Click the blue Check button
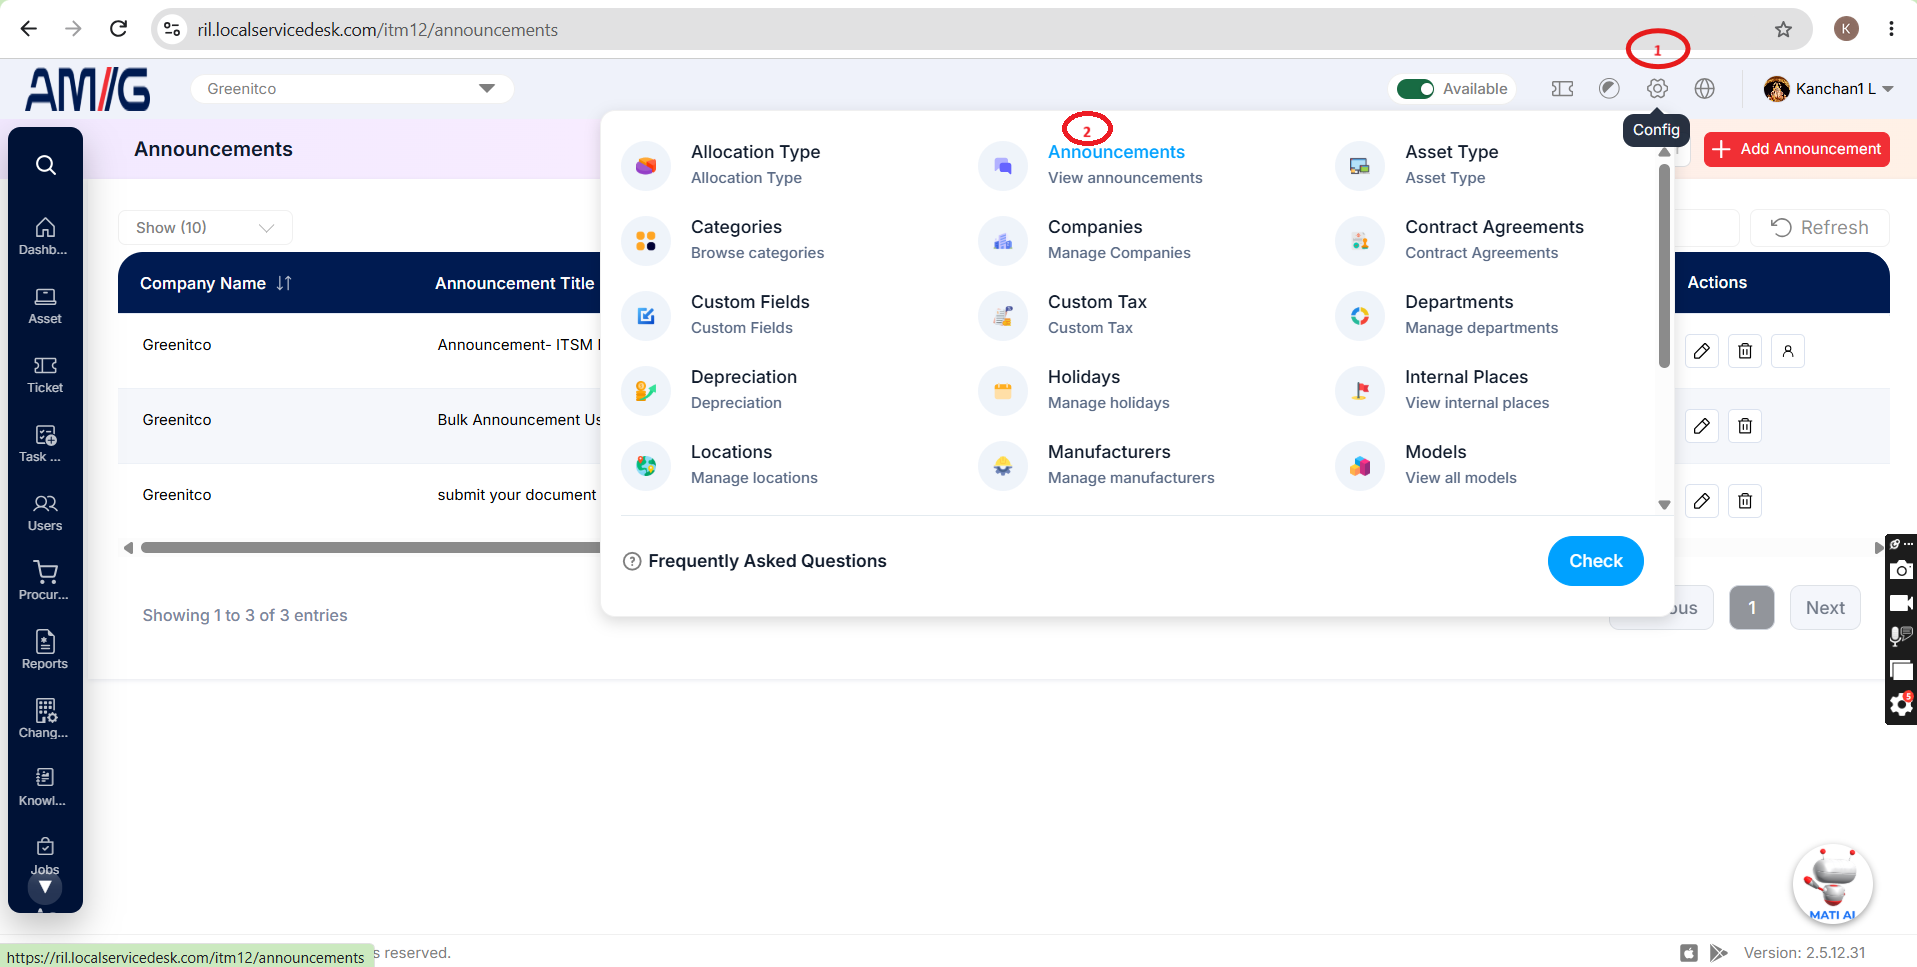The image size is (1917, 967). 1595,561
